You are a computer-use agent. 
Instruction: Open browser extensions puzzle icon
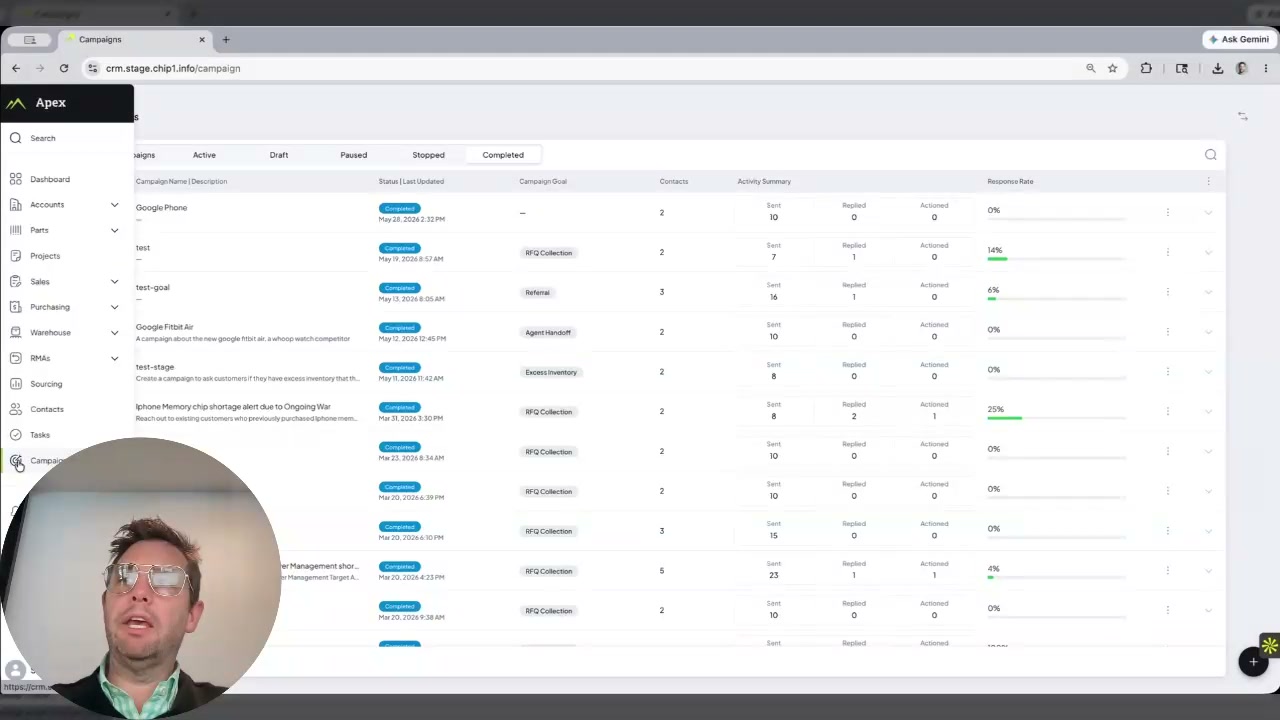[x=1146, y=68]
